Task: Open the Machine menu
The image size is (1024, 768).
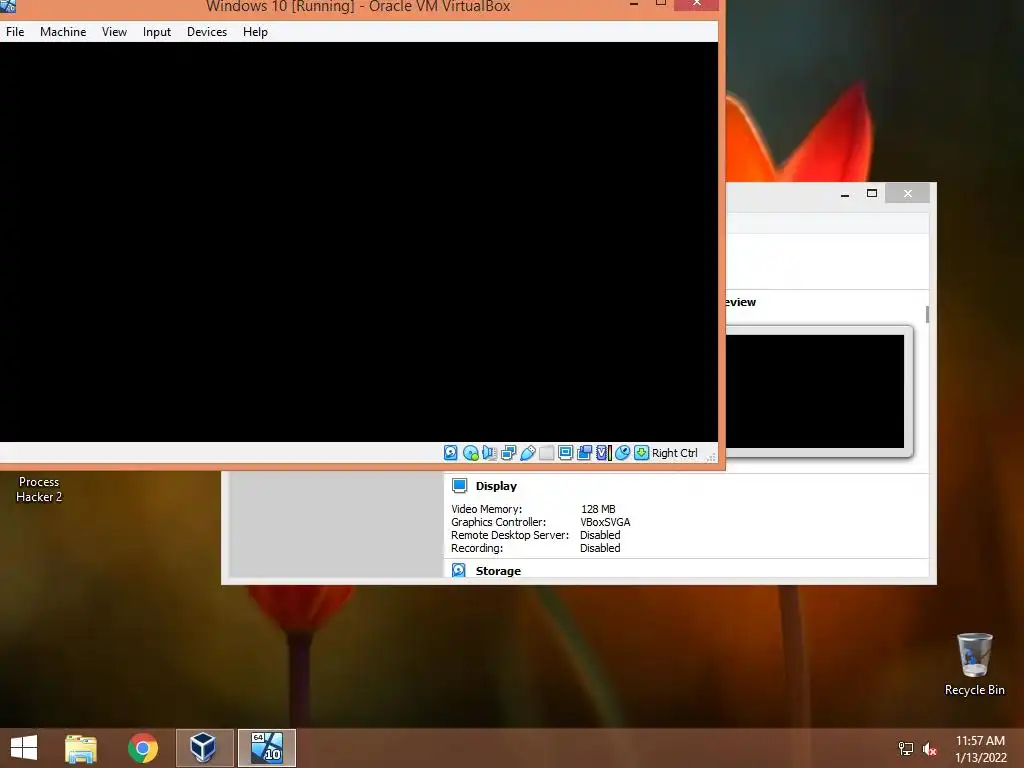Action: point(63,31)
